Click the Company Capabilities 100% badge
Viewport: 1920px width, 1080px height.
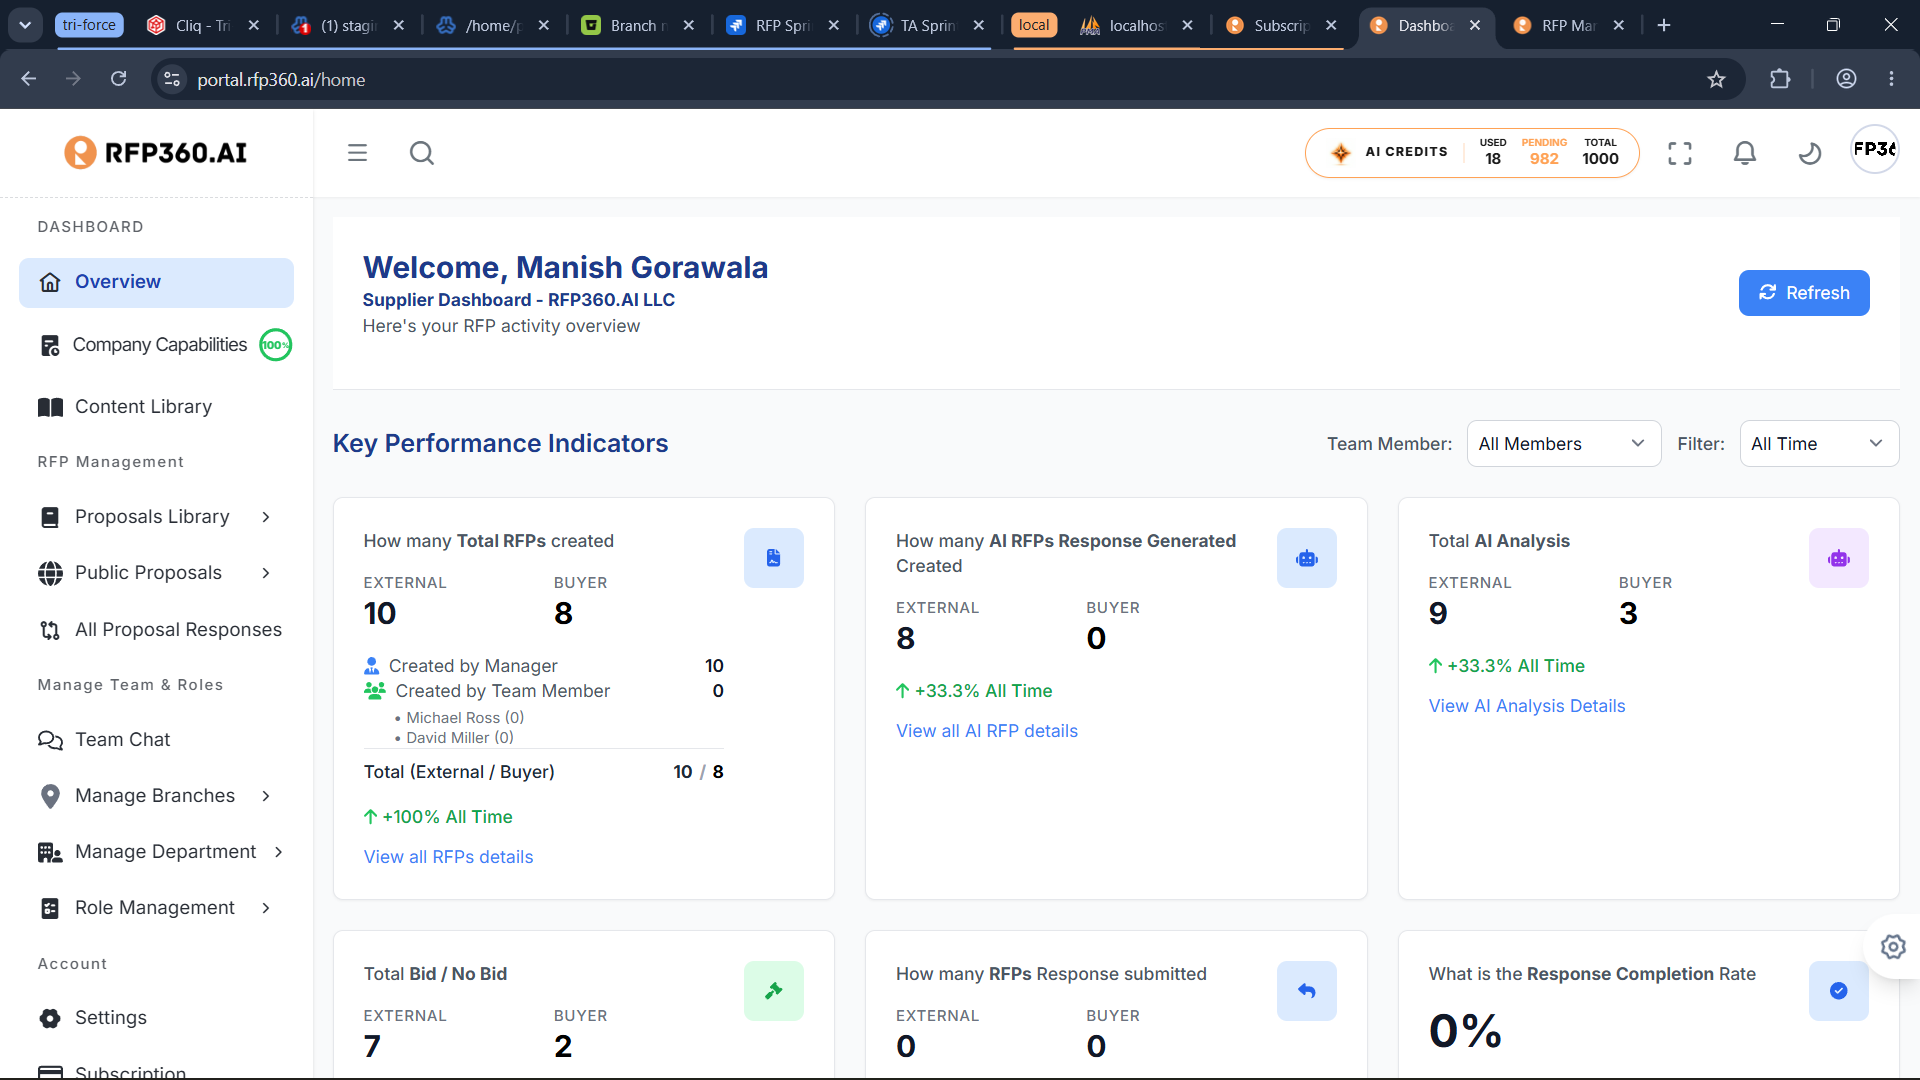pos(276,345)
